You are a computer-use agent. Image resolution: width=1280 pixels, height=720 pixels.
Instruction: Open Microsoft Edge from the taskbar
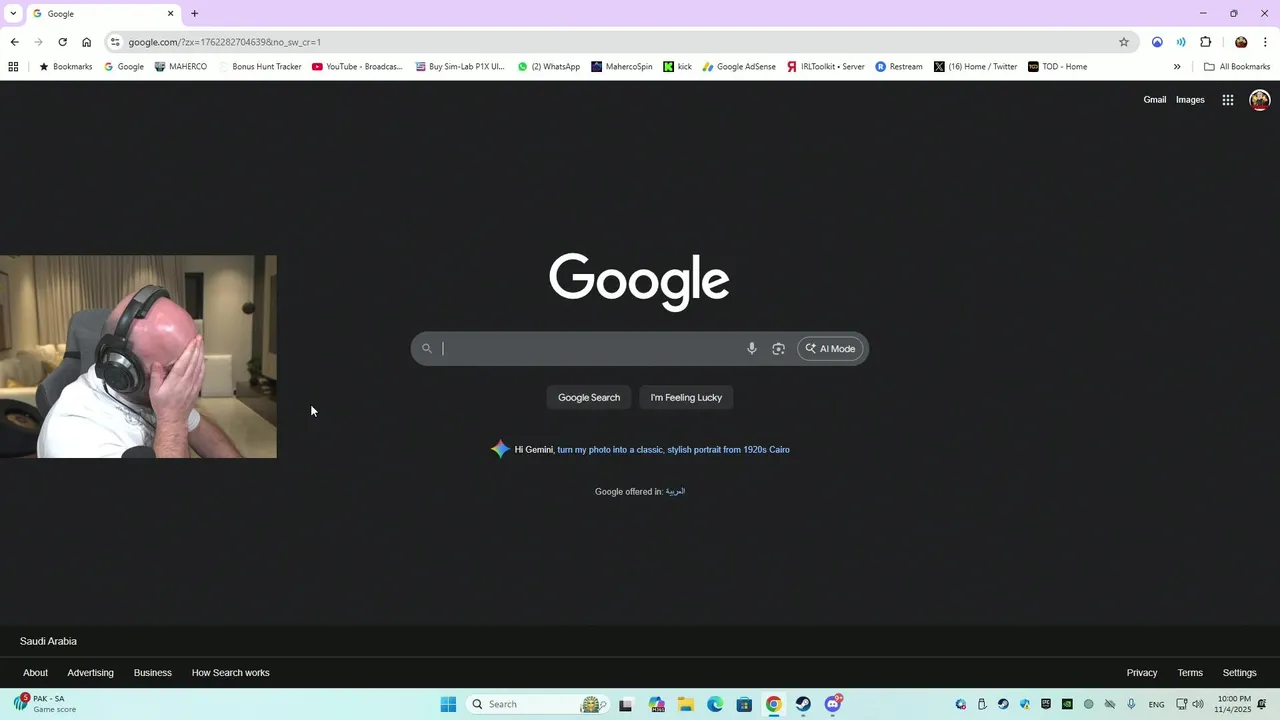[x=715, y=705]
